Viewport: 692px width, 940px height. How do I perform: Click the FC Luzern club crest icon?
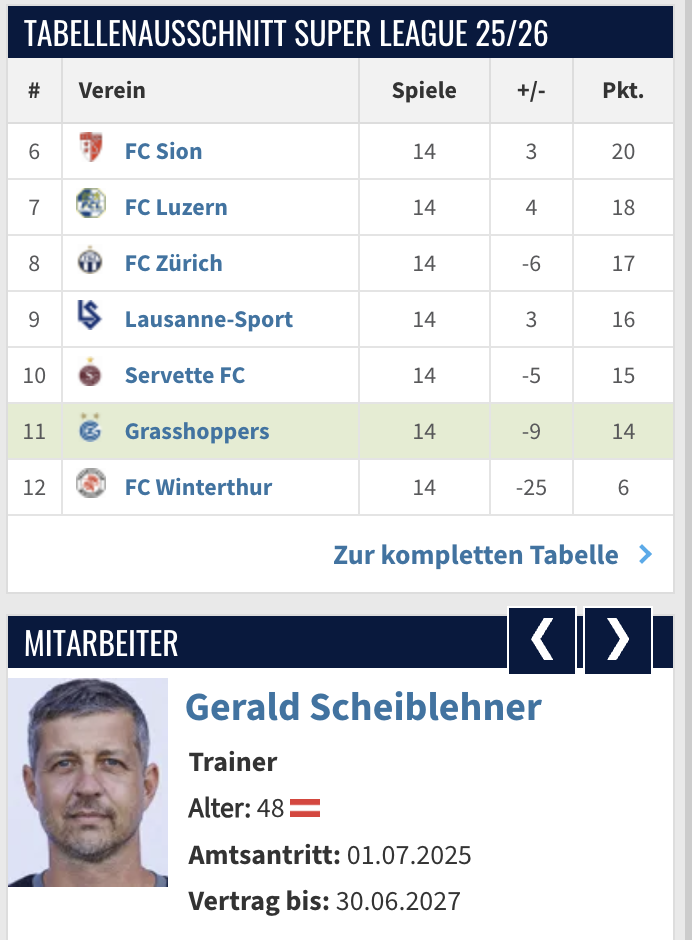click(x=91, y=205)
